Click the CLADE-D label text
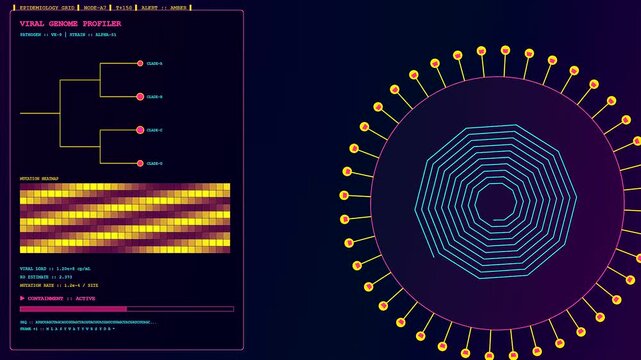 tap(155, 163)
